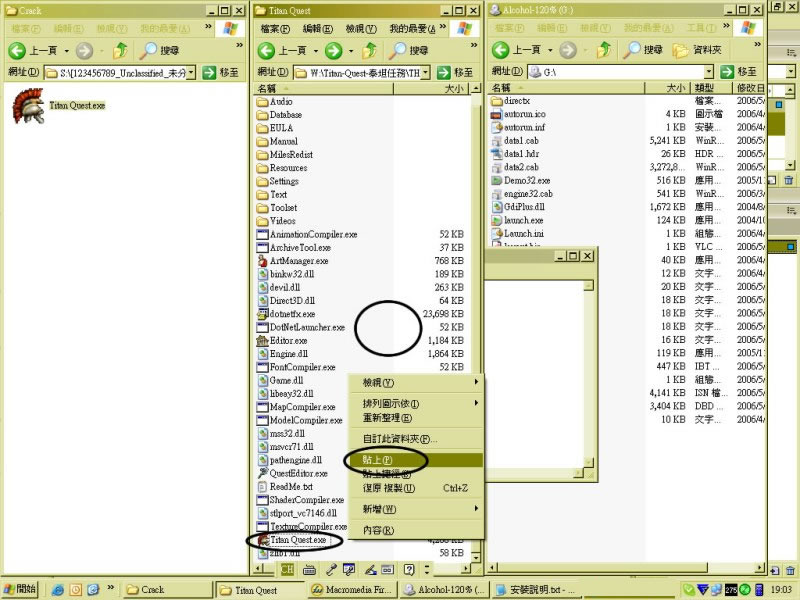Click the CH language indicator

tap(287, 569)
